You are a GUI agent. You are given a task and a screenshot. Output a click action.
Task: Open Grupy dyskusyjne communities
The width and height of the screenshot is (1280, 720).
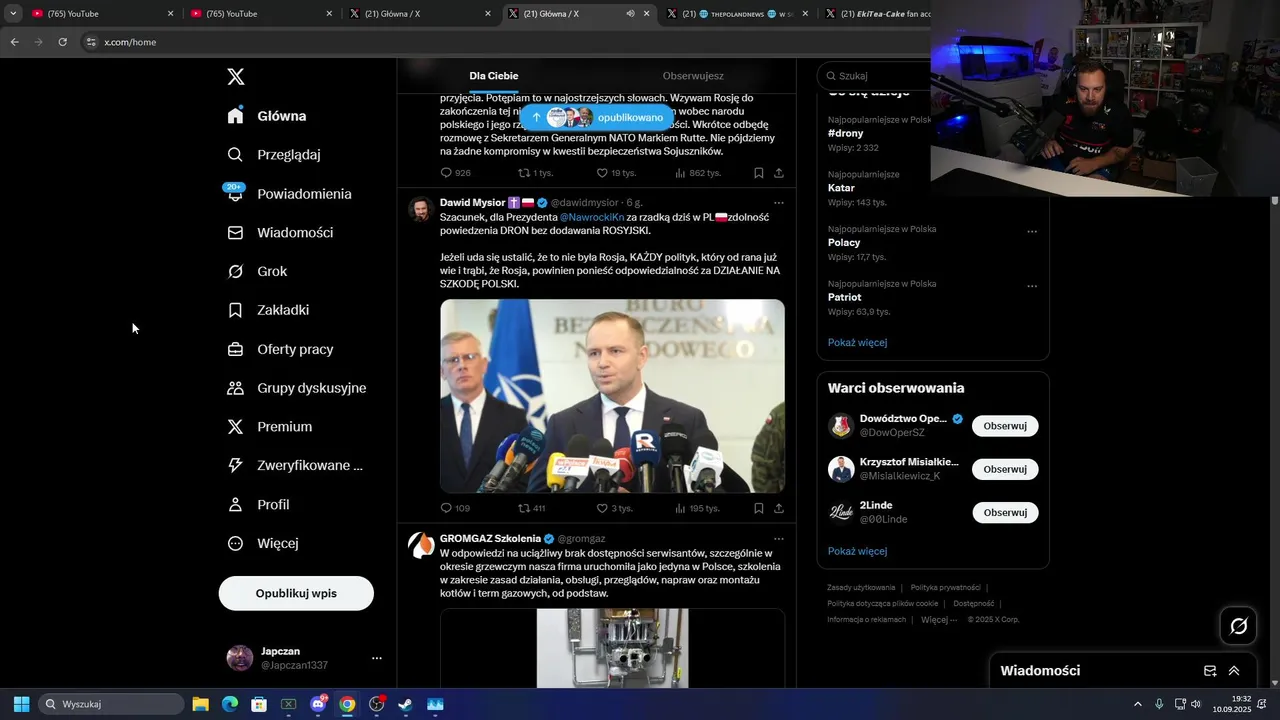pos(296,388)
